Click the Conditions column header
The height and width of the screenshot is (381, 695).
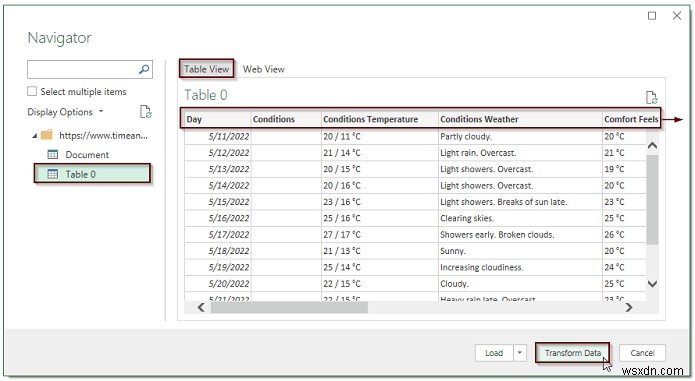tap(286, 119)
